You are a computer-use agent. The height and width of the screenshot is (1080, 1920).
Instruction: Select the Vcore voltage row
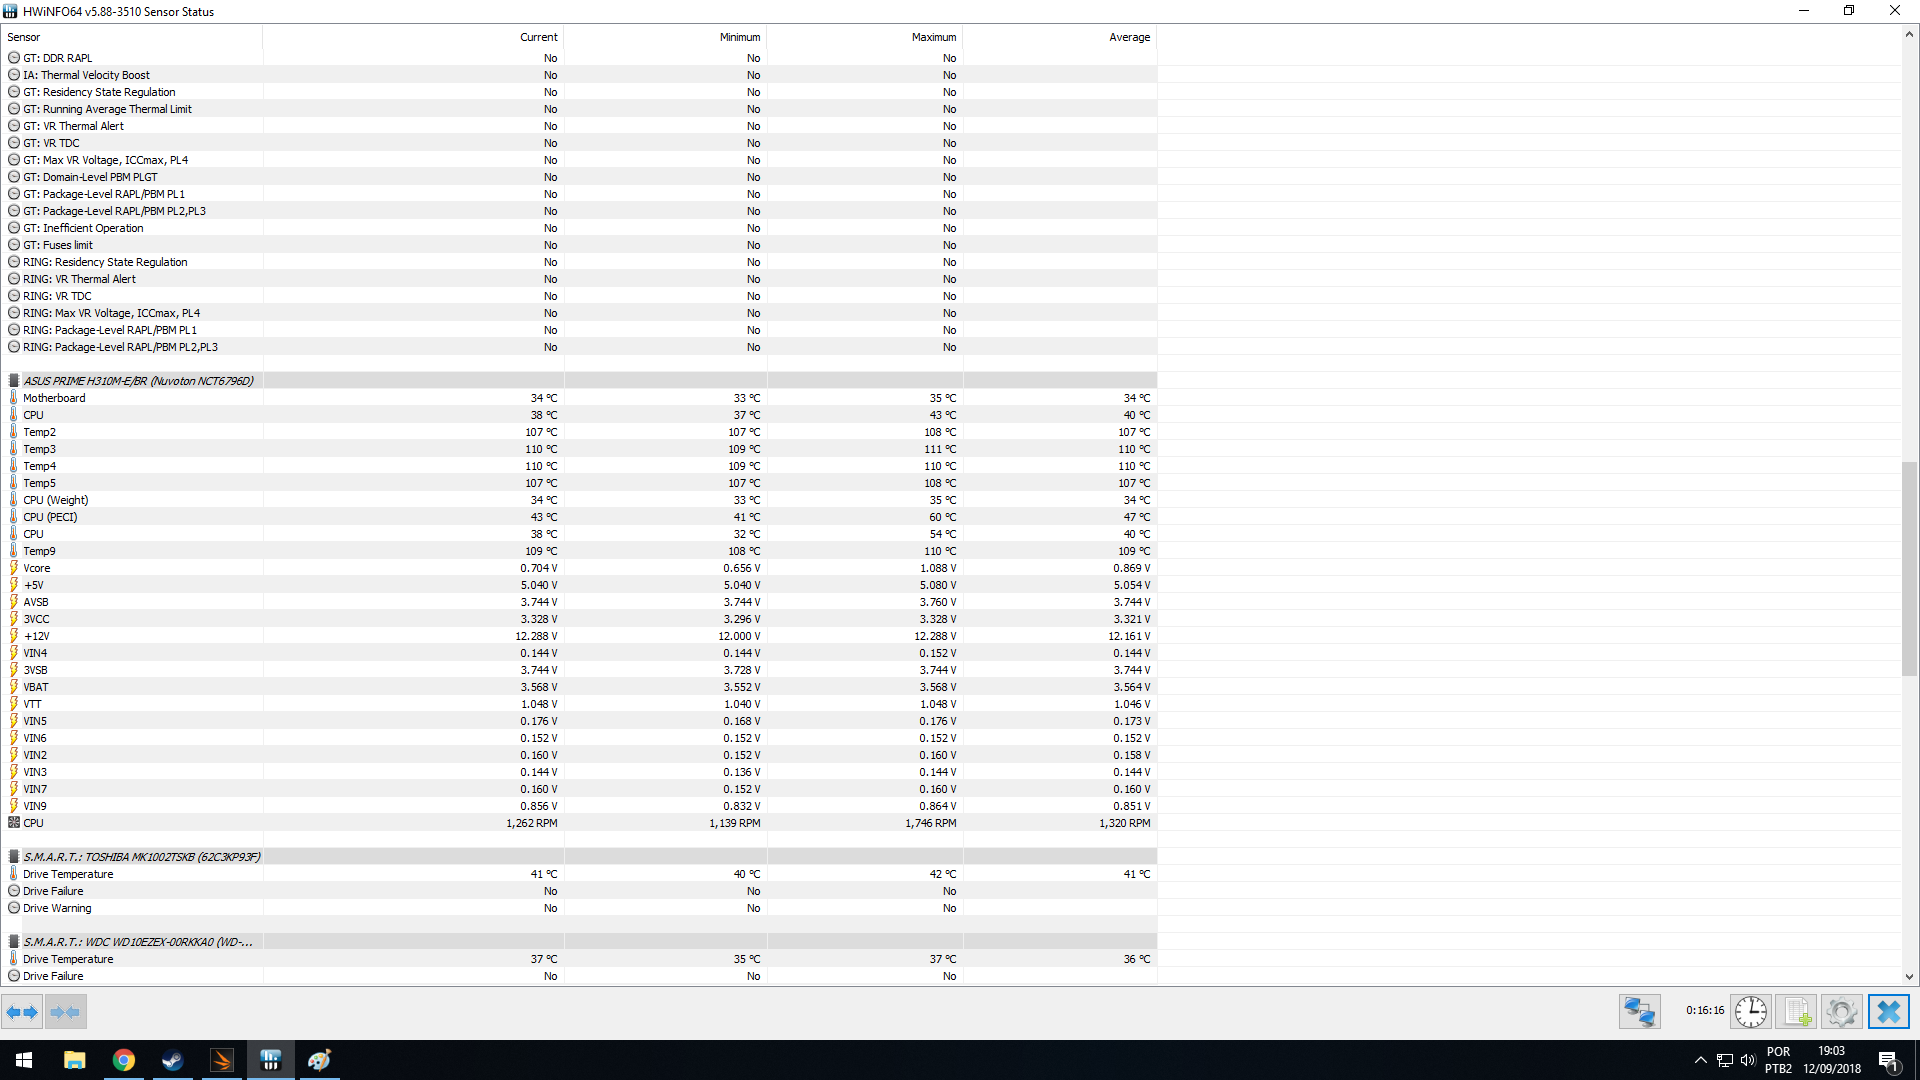coord(580,568)
